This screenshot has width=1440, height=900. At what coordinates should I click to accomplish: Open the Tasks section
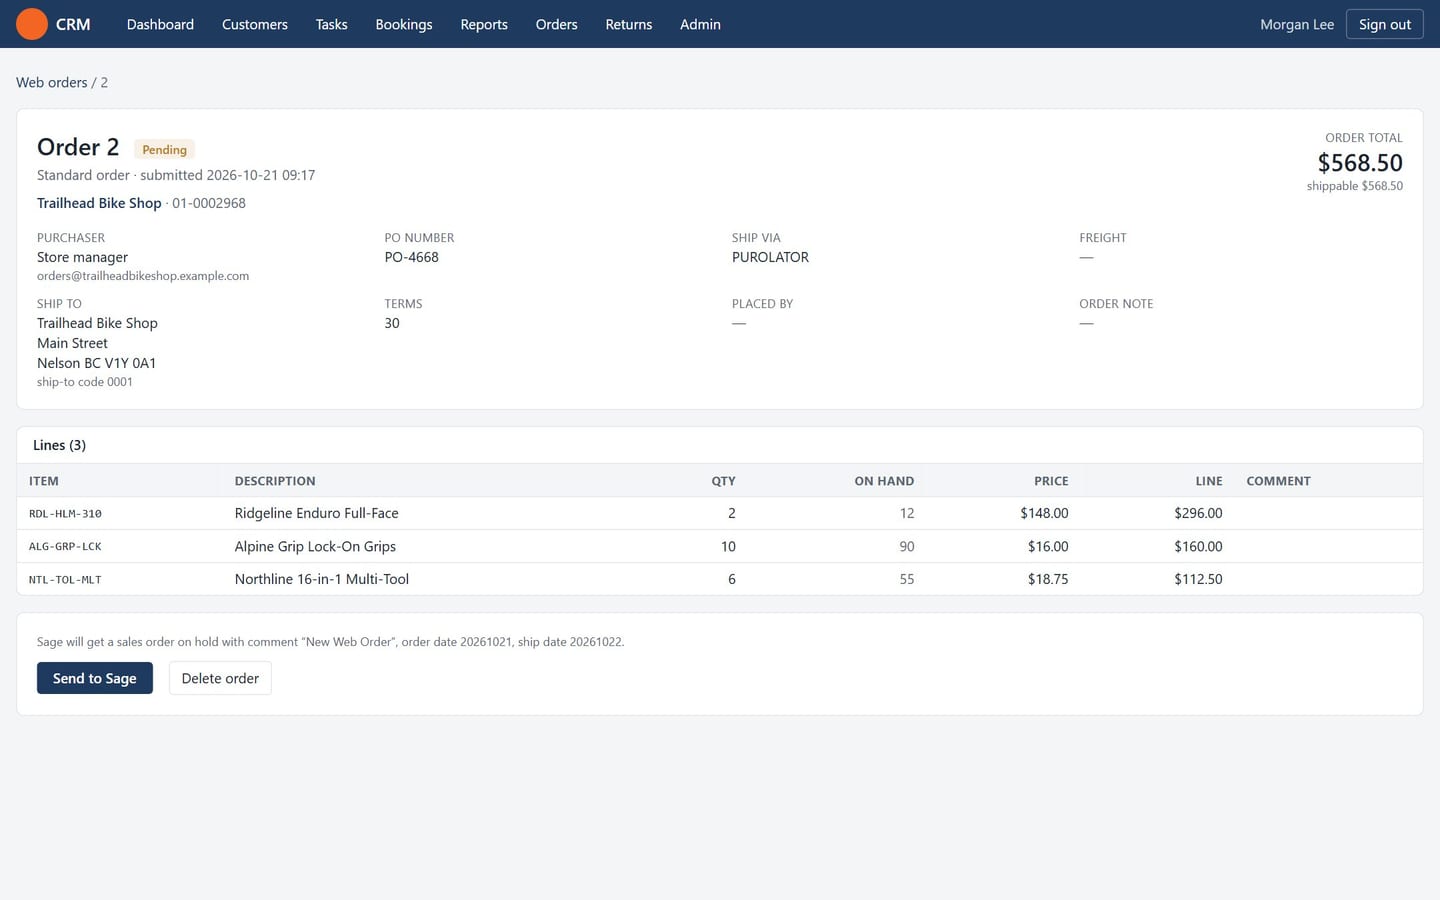coord(332,24)
